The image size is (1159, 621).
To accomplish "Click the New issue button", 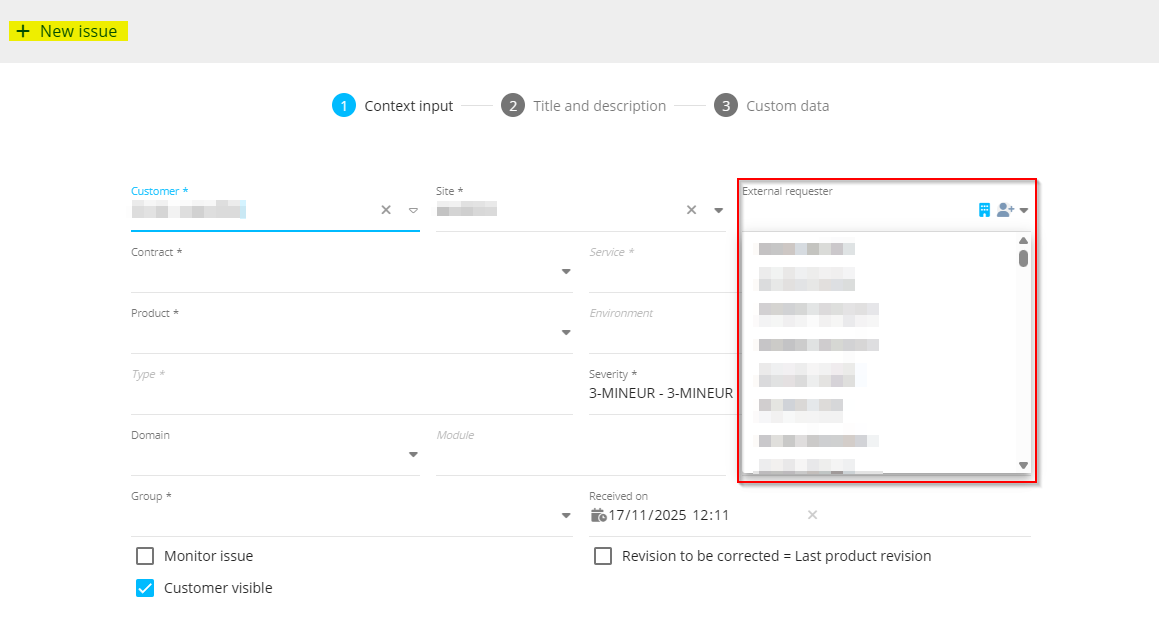I will point(68,32).
